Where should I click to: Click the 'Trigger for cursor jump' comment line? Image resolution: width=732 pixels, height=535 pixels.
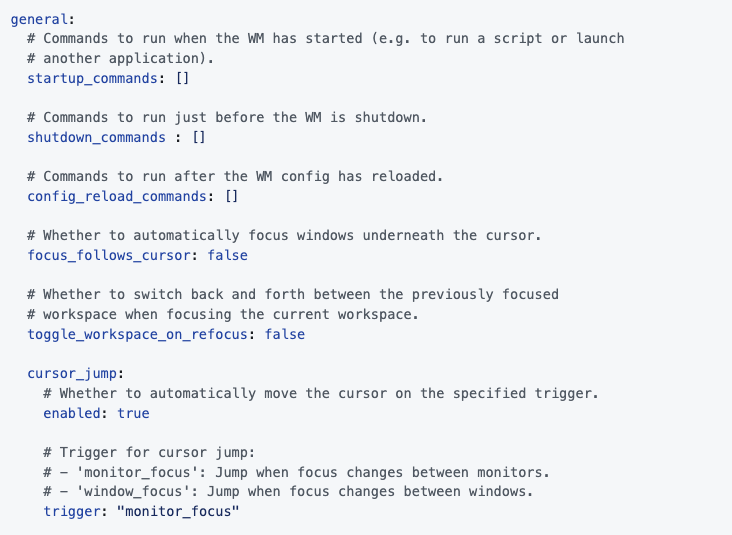point(149,452)
